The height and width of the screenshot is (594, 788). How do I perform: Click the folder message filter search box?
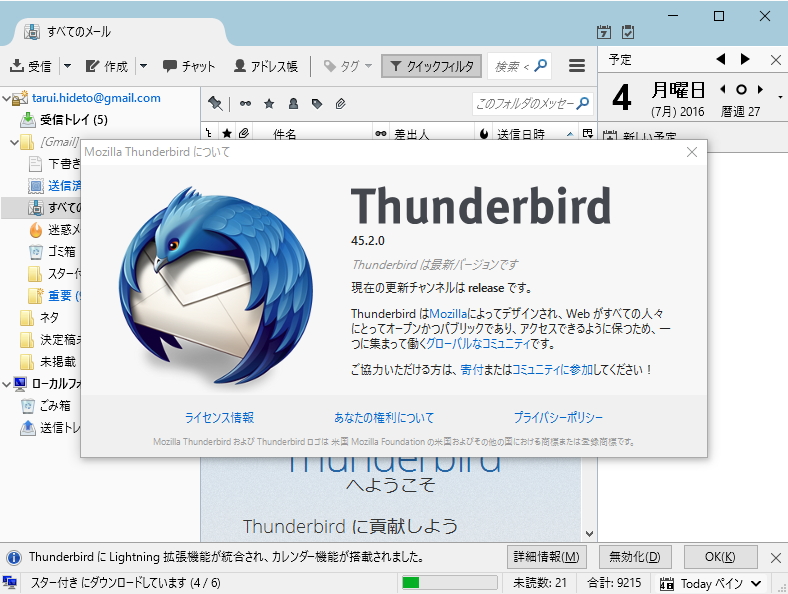[x=532, y=104]
